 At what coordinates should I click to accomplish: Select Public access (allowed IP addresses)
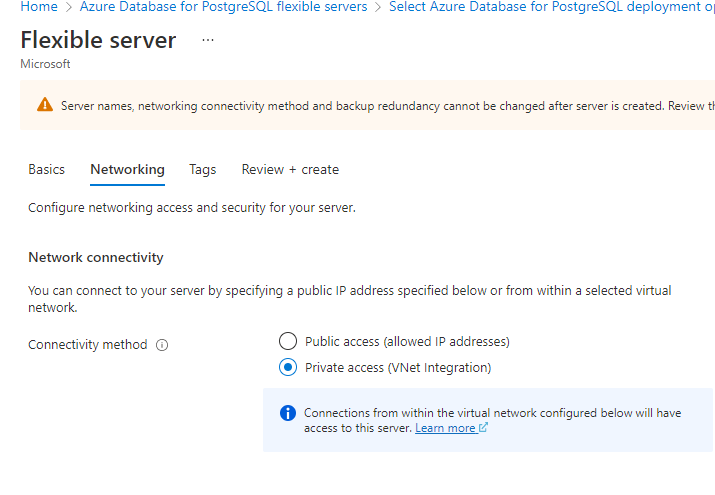[288, 341]
